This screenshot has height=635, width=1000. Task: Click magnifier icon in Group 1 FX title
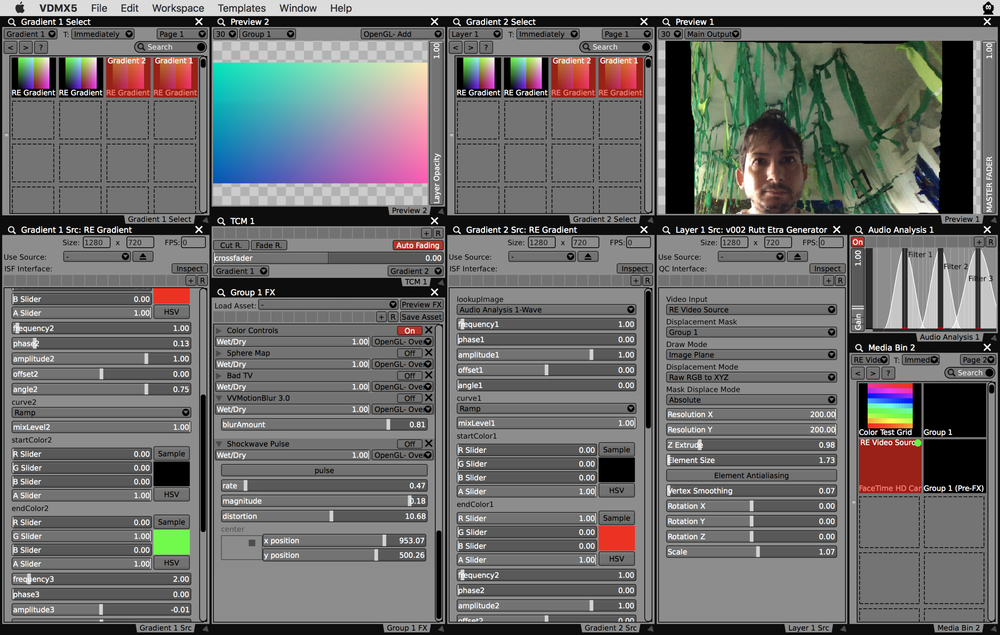click(221, 292)
